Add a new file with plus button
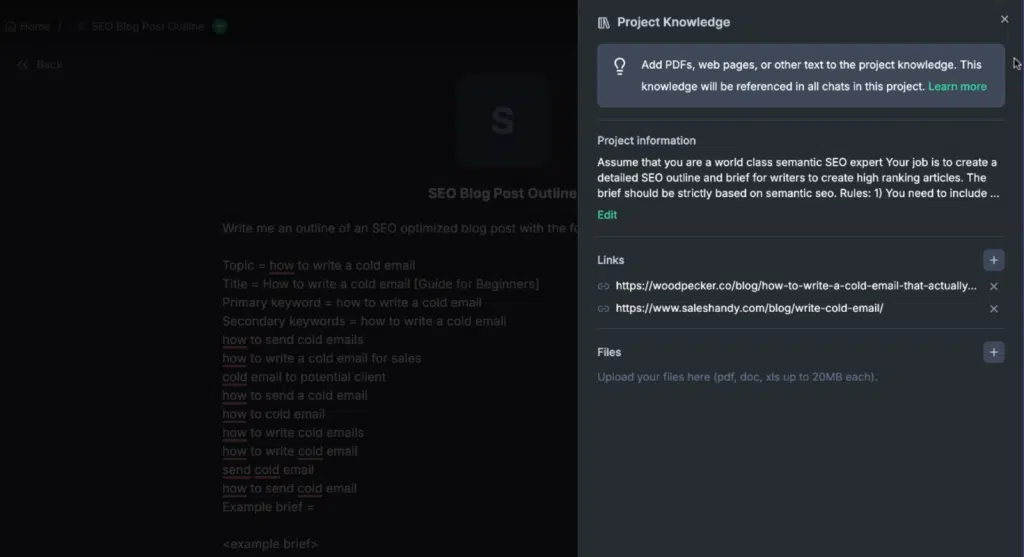Screen dimensions: 1024x557 pos(993,352)
